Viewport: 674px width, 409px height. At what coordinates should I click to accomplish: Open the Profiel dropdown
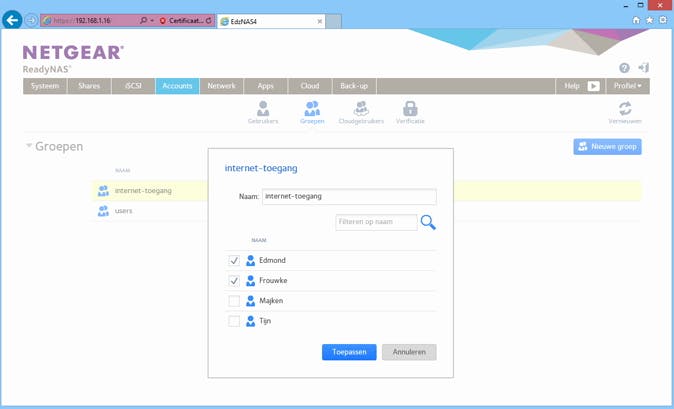pos(628,86)
